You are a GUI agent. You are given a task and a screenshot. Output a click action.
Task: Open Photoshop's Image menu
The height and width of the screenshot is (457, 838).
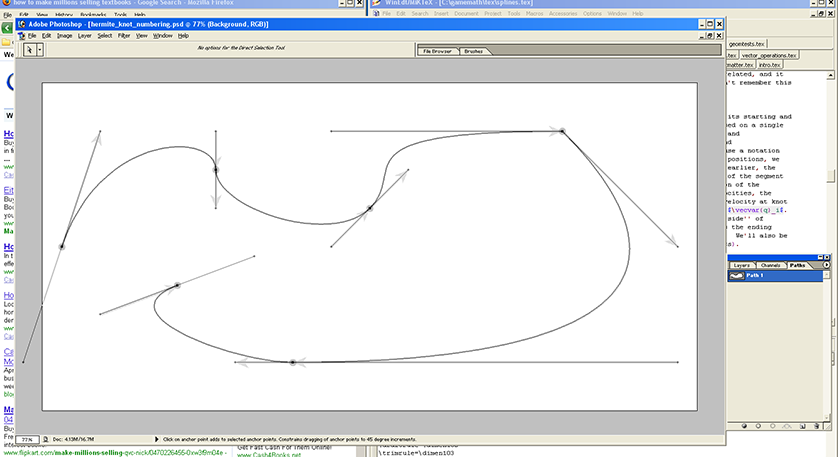[x=64, y=36]
